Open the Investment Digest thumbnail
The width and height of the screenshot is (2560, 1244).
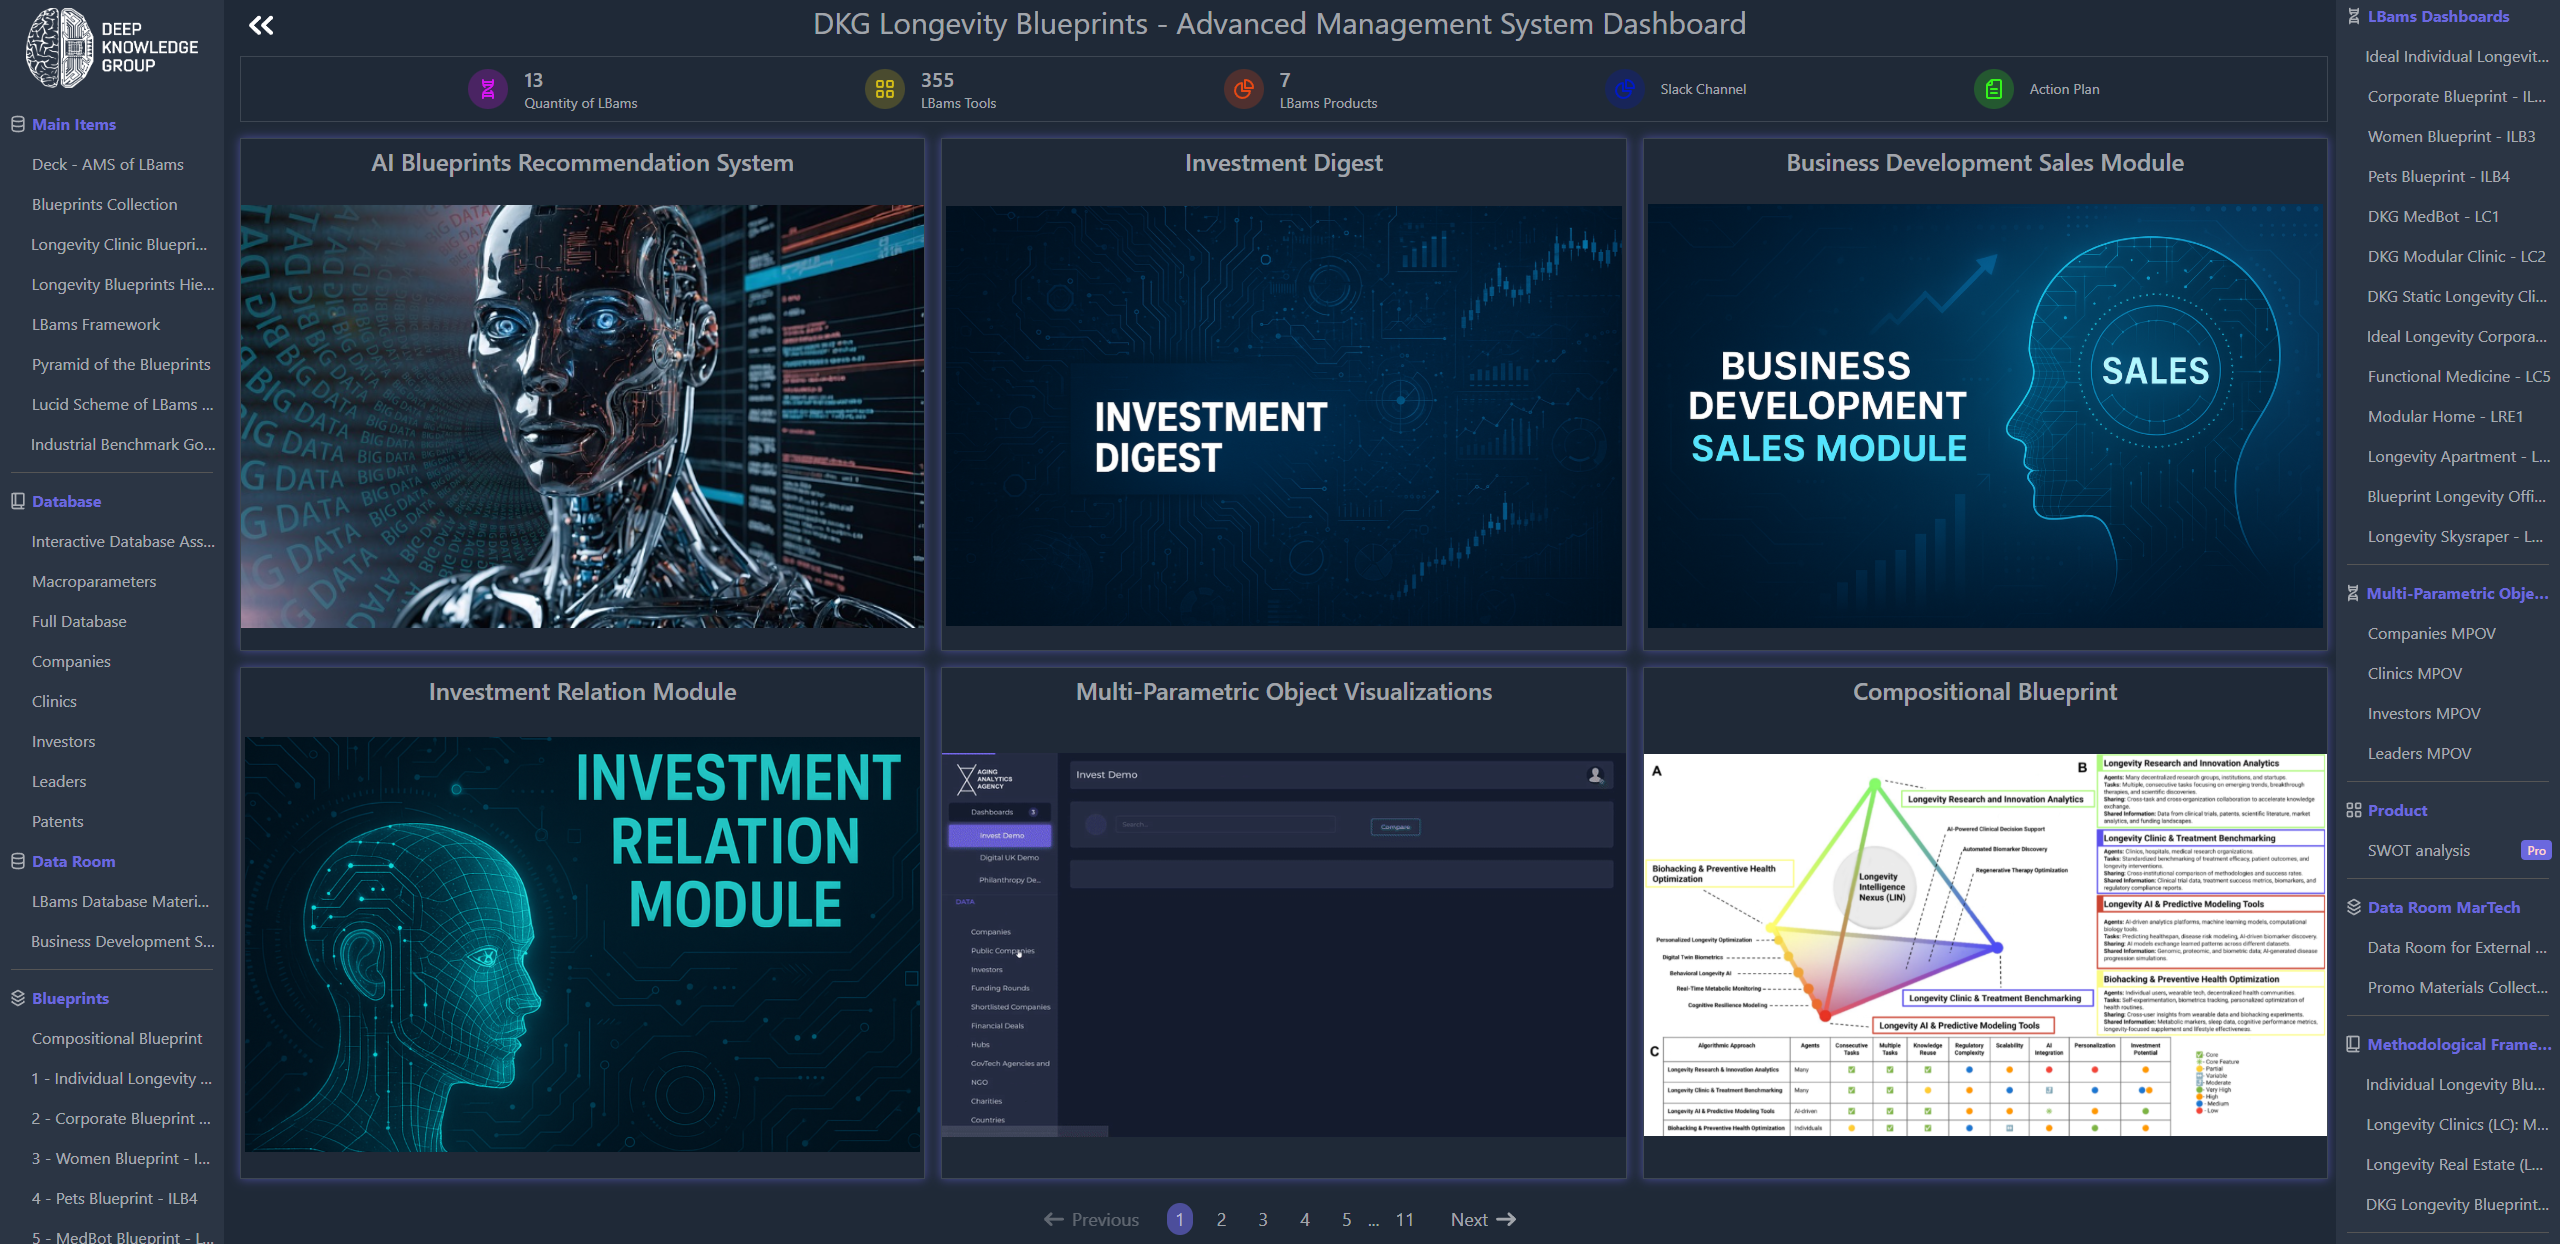tap(1283, 416)
